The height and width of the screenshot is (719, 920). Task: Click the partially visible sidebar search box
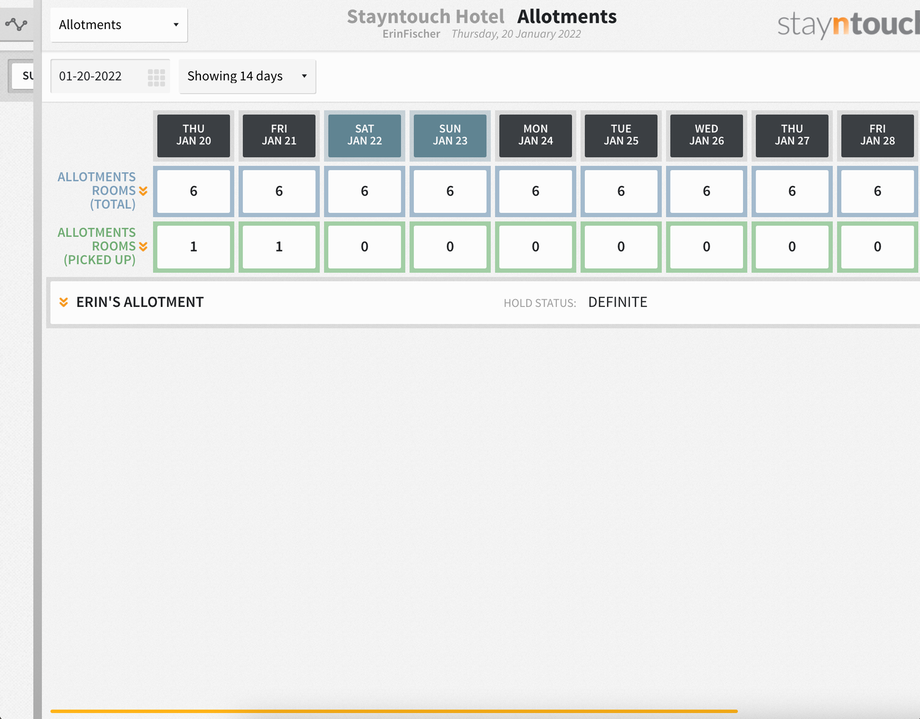click(x=22, y=76)
